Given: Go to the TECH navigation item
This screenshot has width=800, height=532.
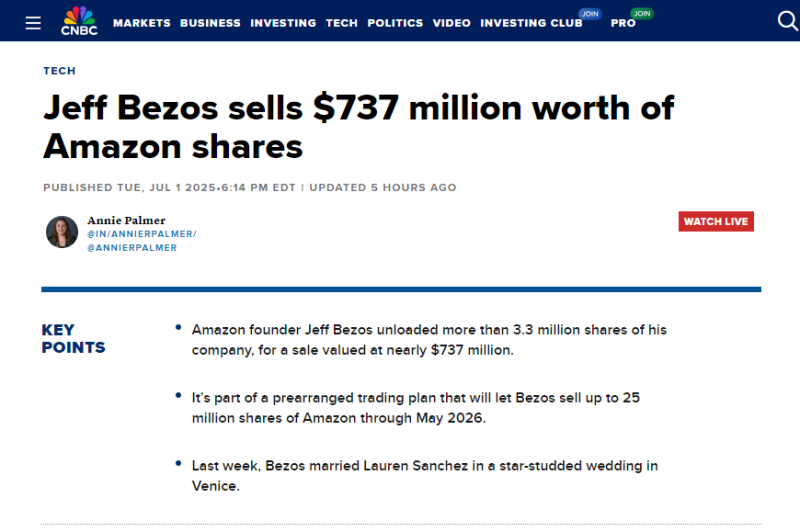Looking at the screenshot, I should 342,23.
